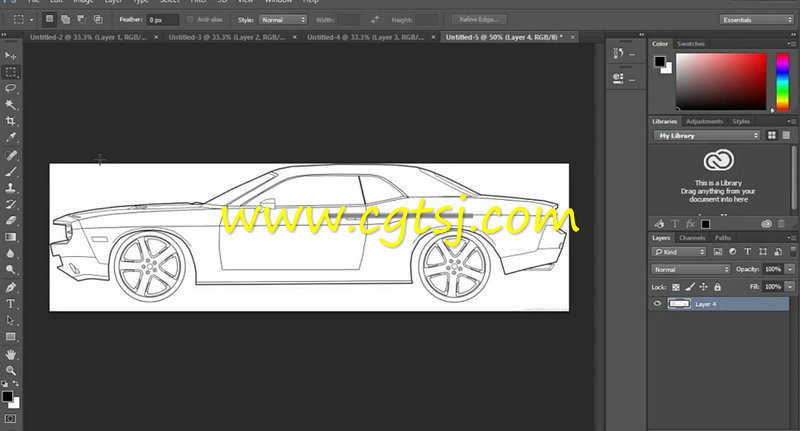Open the tool preset picker arrow
The height and width of the screenshot is (431, 800).
coord(31,20)
